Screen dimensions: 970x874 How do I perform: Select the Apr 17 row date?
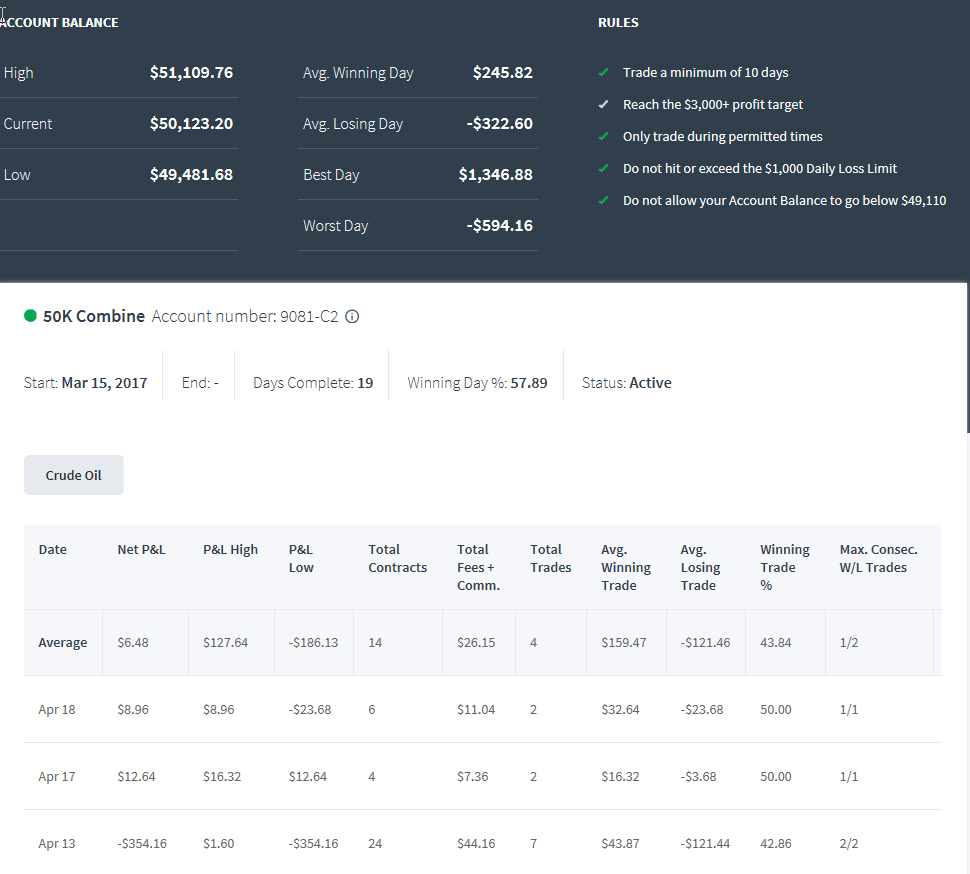57,776
